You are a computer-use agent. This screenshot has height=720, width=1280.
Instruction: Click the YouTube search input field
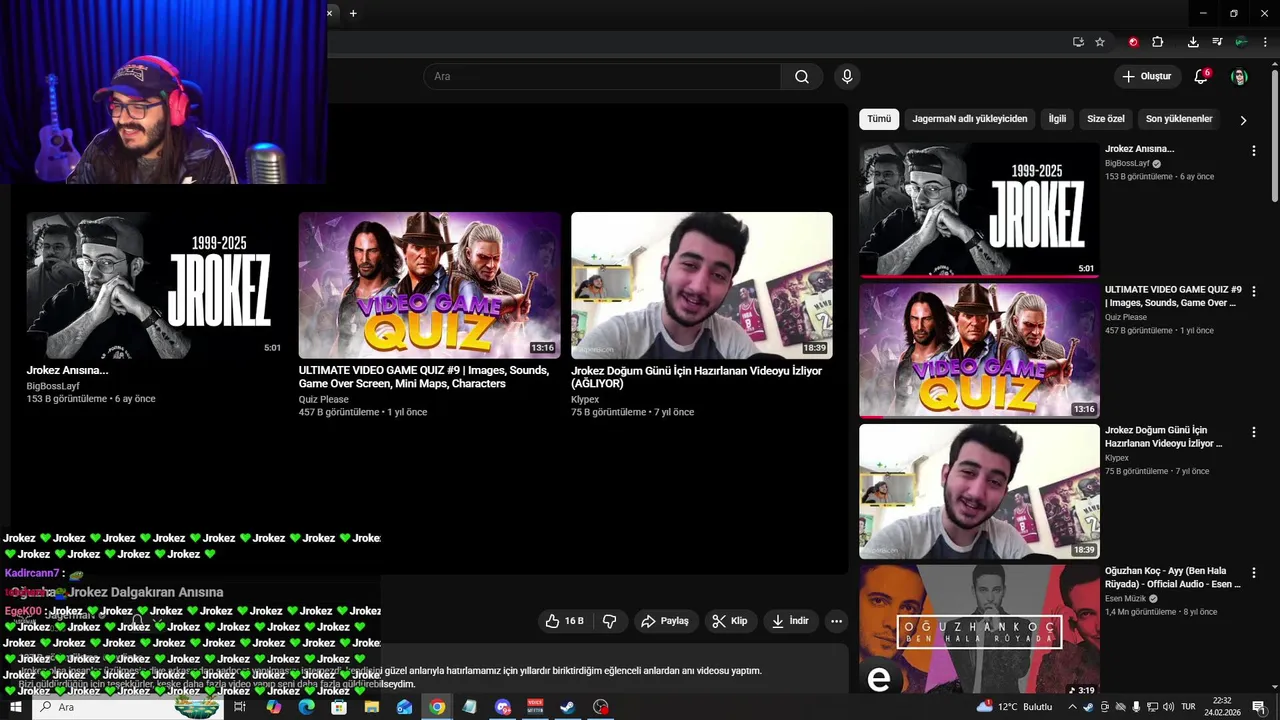pos(602,77)
